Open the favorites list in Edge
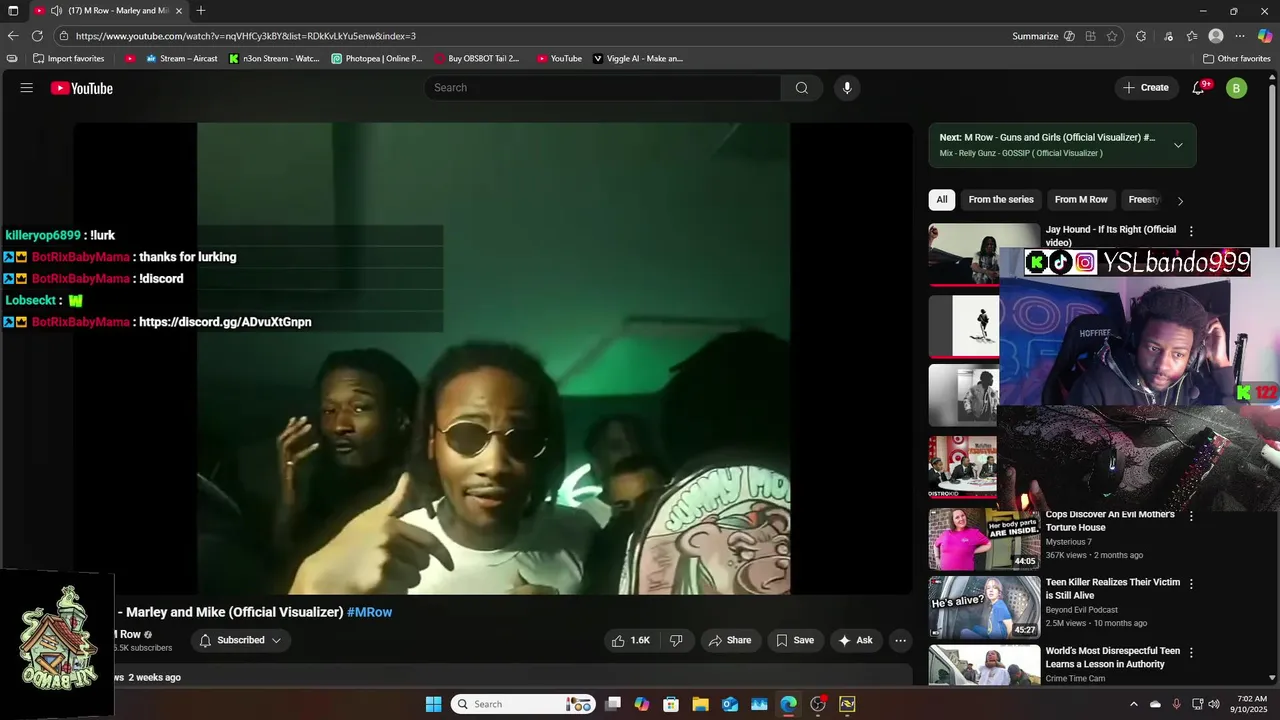Screen dimensions: 1280x720 coord(1192,36)
